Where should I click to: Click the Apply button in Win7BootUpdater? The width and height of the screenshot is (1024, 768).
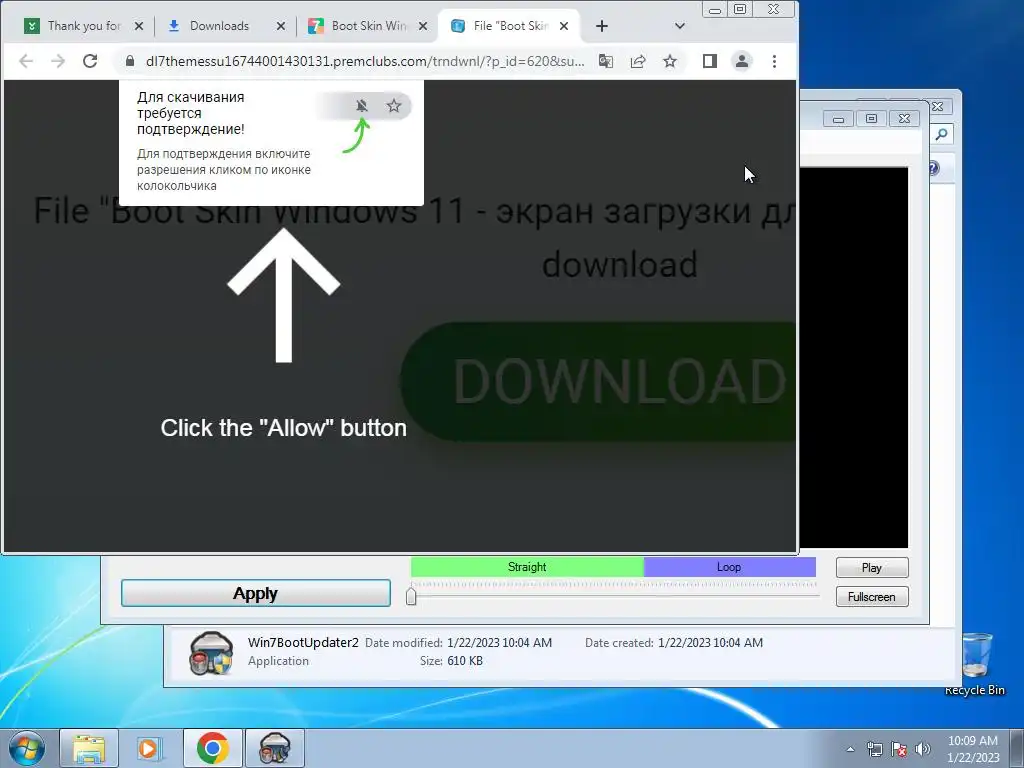pos(256,593)
